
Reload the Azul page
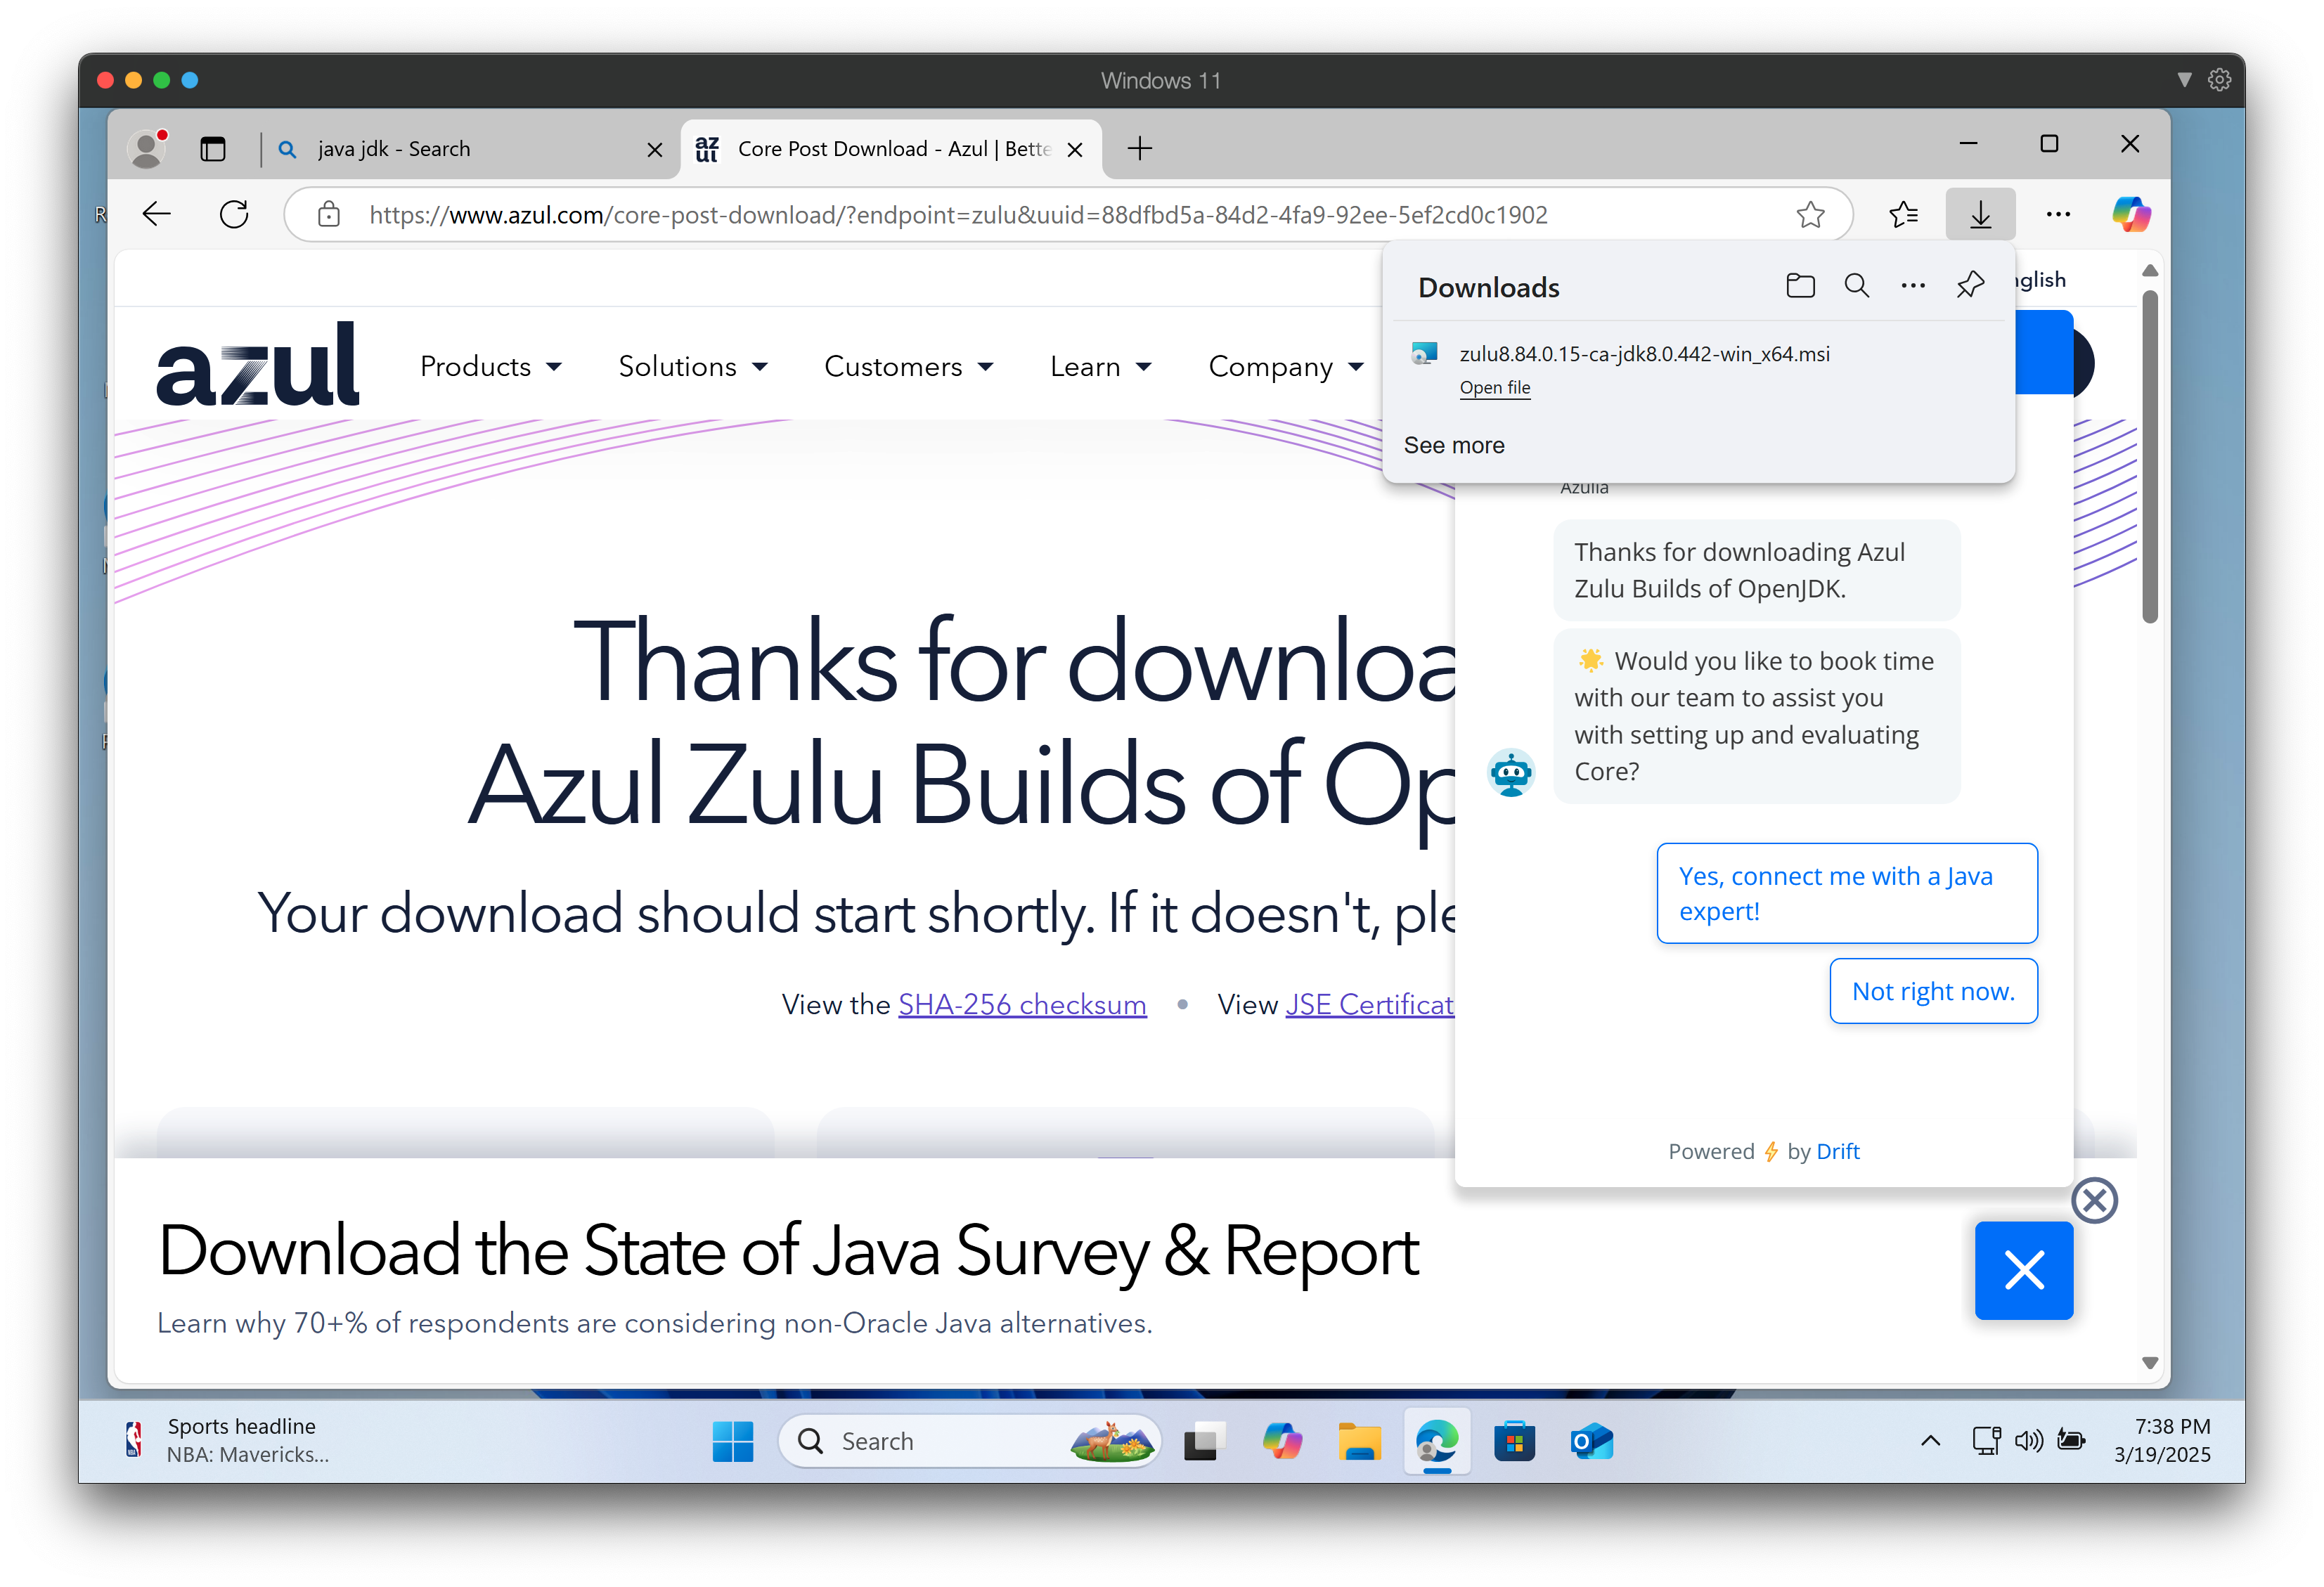pos(233,213)
